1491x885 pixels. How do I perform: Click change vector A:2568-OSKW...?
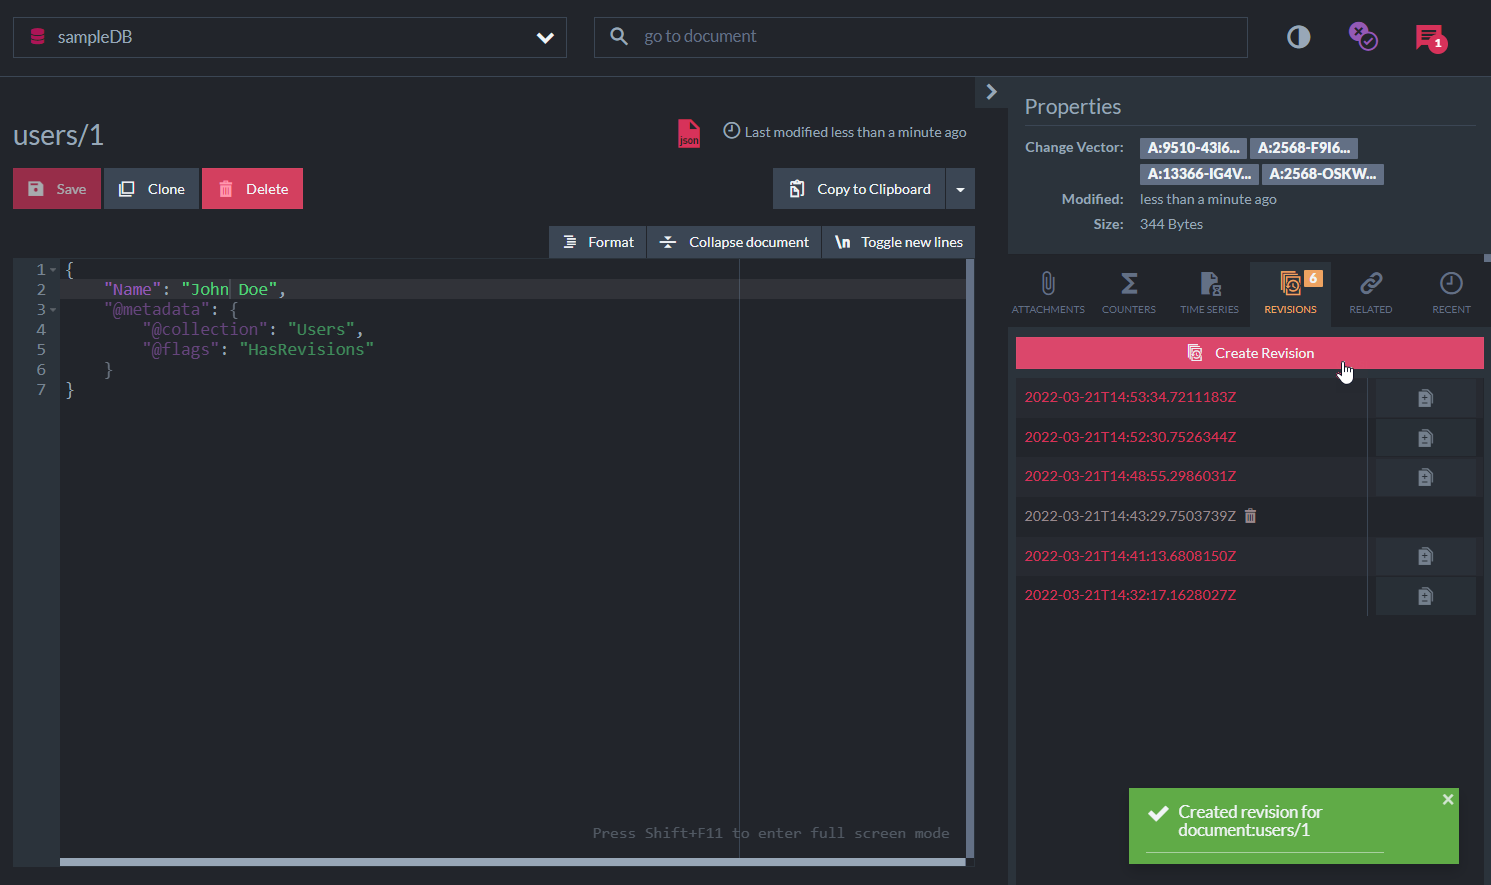1323,174
